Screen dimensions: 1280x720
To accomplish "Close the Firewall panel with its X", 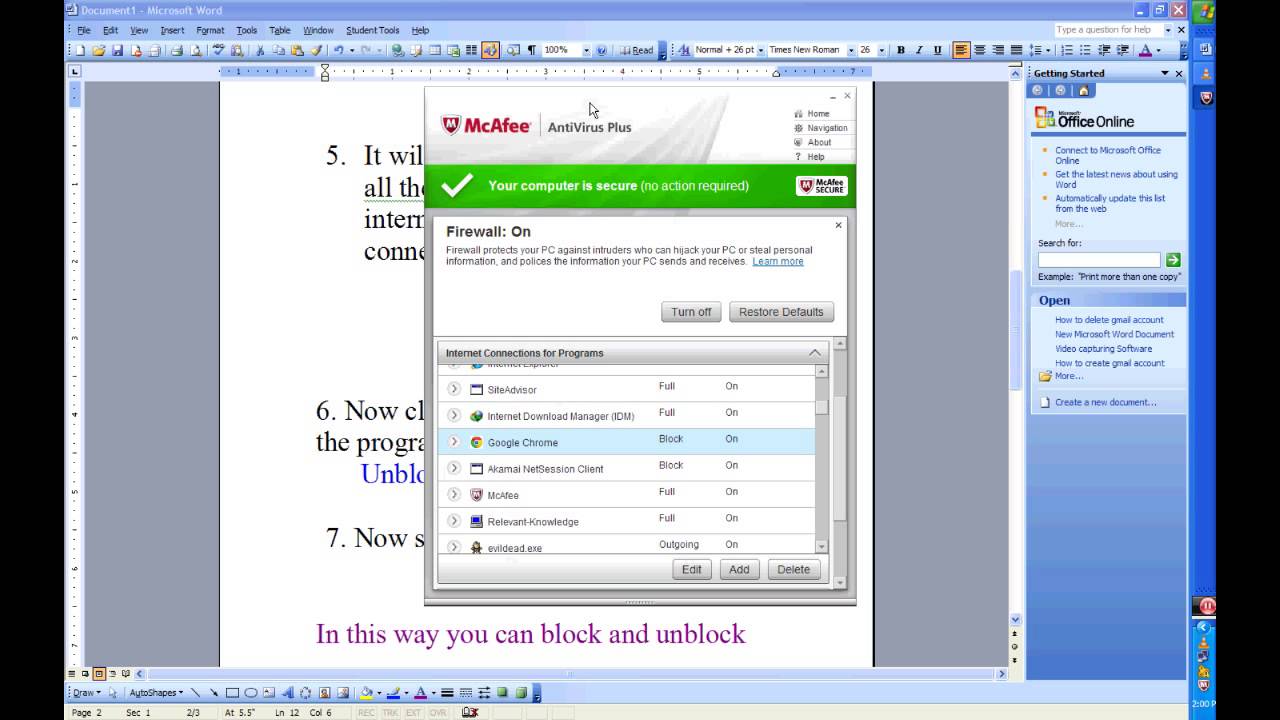I will [838, 225].
